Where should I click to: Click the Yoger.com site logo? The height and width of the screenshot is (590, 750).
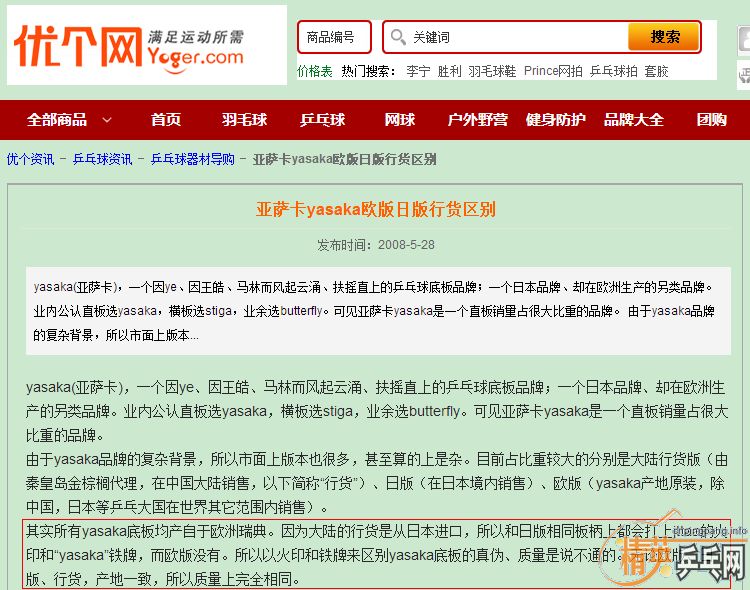click(x=146, y=45)
